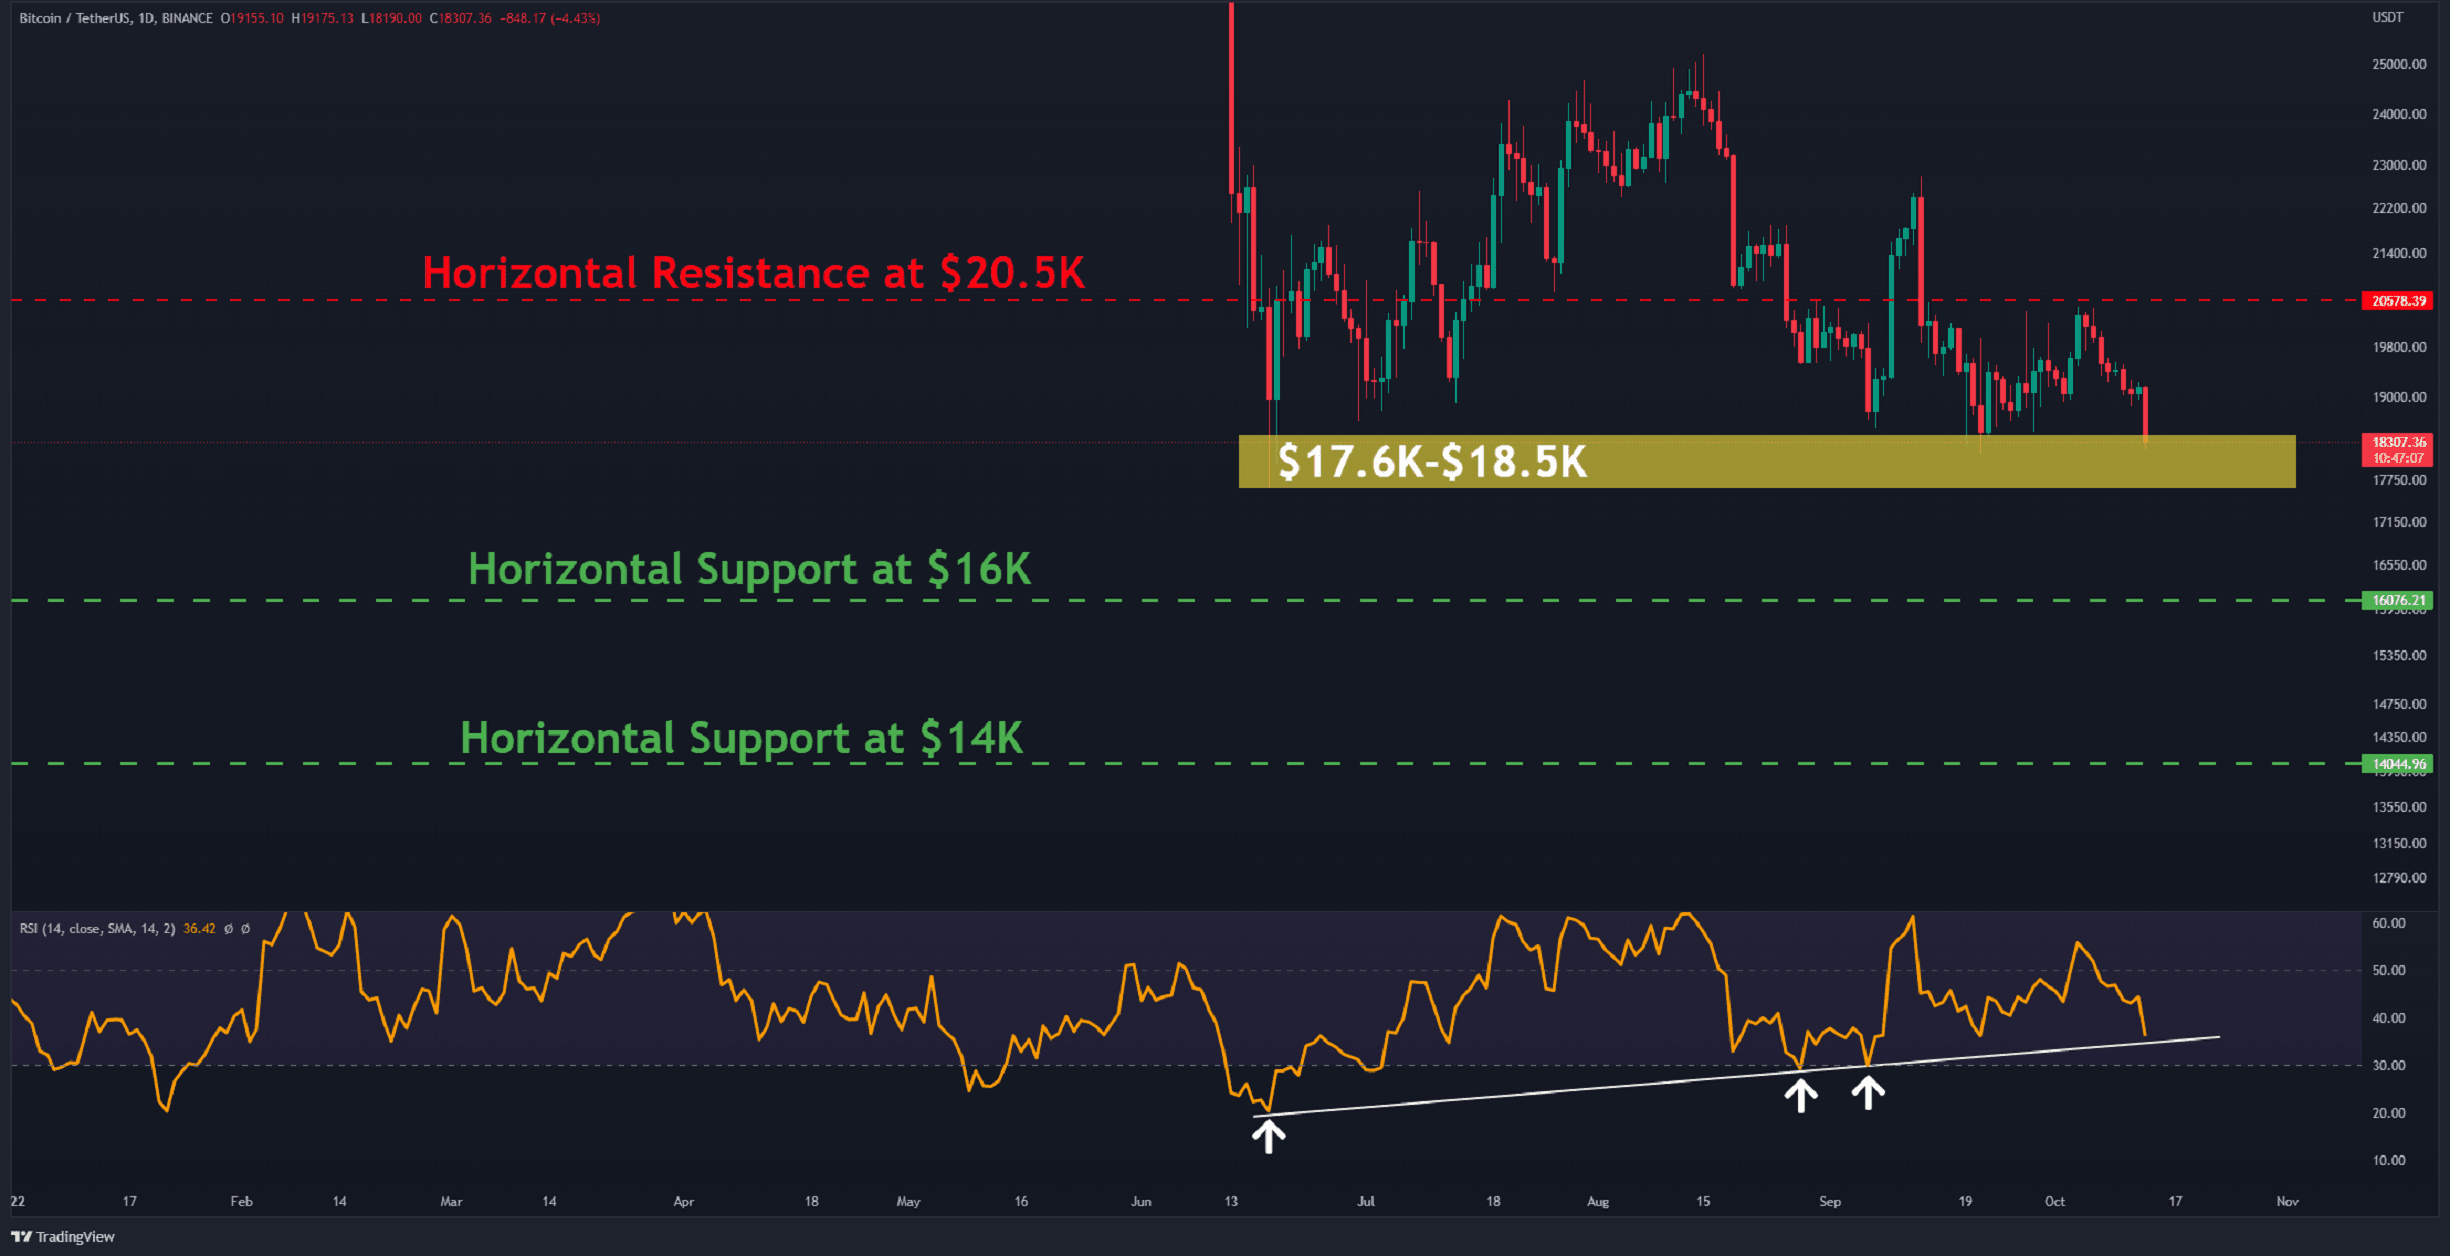
Task: Click the RSI axis value 10.00
Action: [2389, 1160]
